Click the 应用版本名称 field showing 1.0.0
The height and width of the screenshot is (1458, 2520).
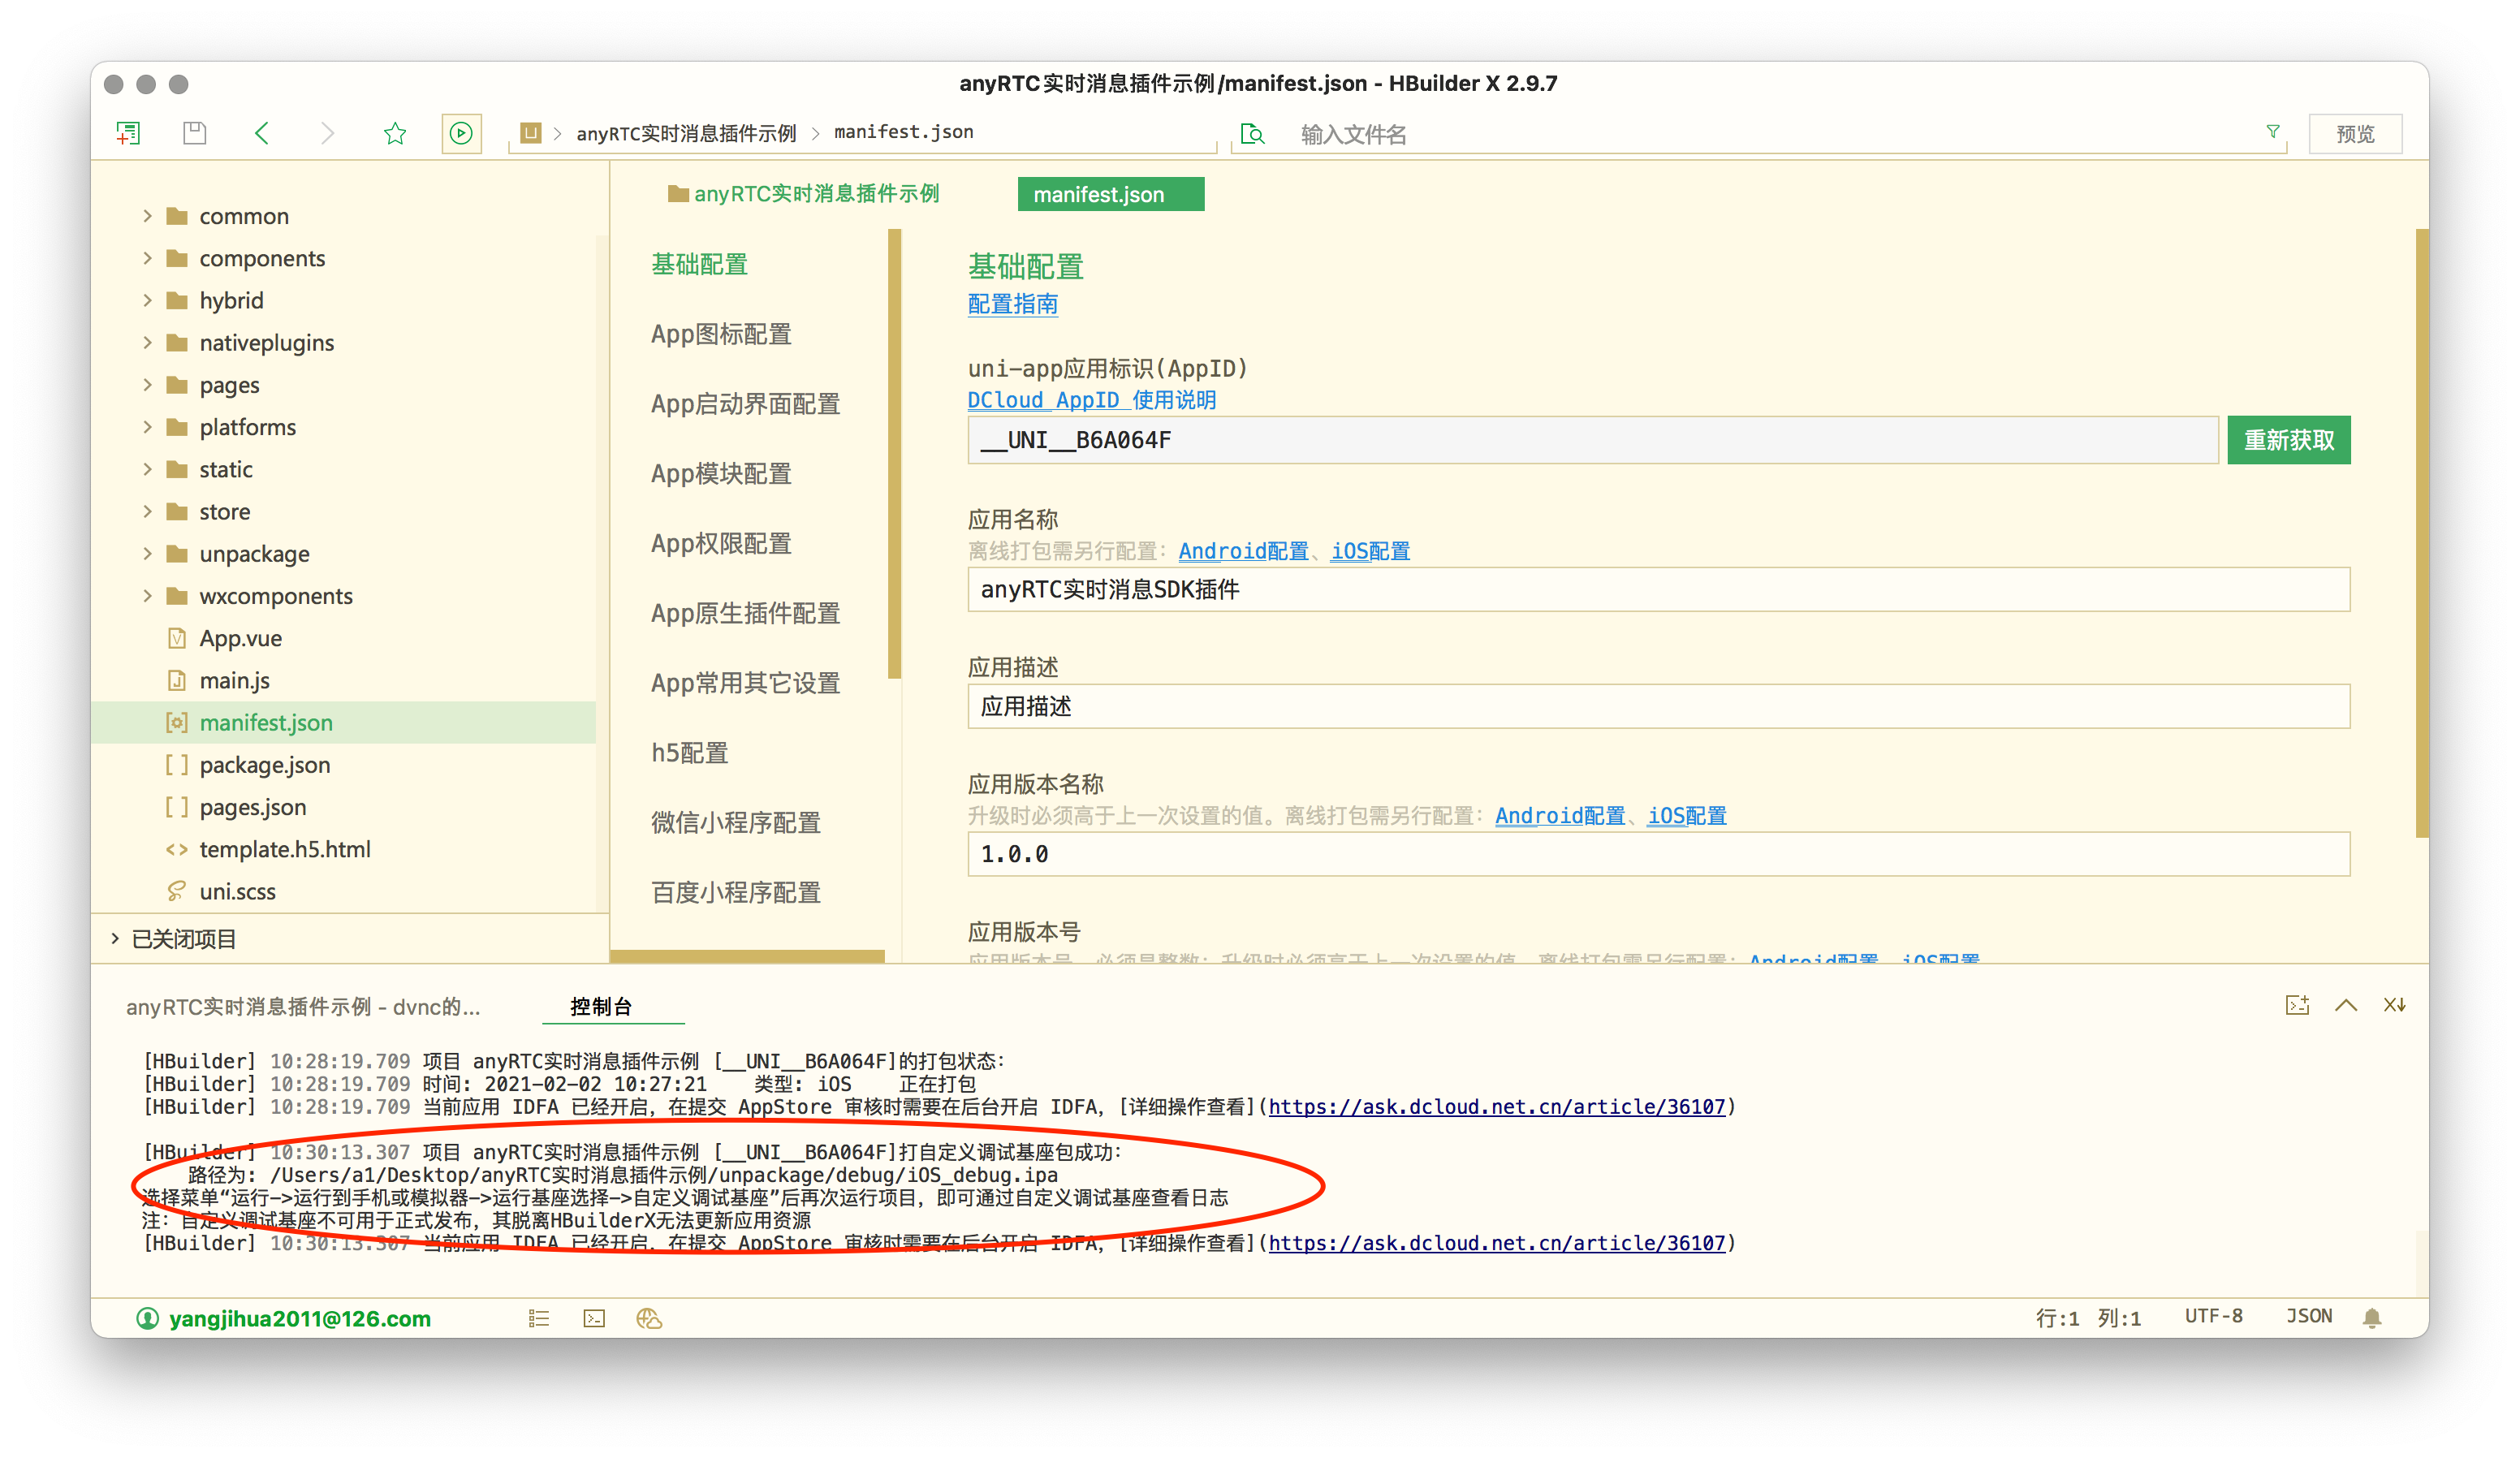1658,853
